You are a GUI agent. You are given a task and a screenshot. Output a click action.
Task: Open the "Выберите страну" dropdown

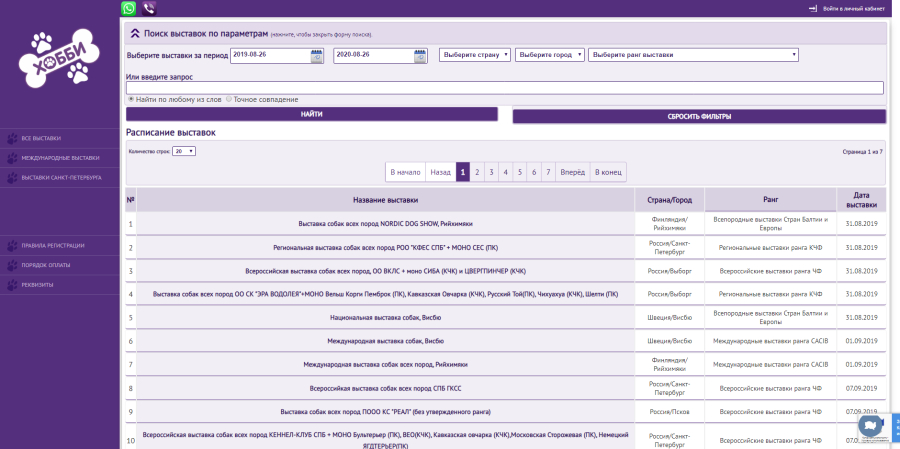475,55
